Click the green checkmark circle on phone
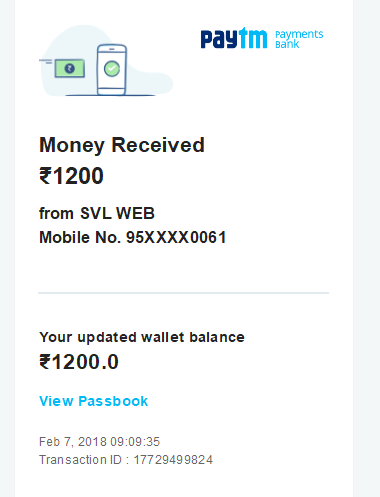380x497 pixels. click(x=112, y=69)
